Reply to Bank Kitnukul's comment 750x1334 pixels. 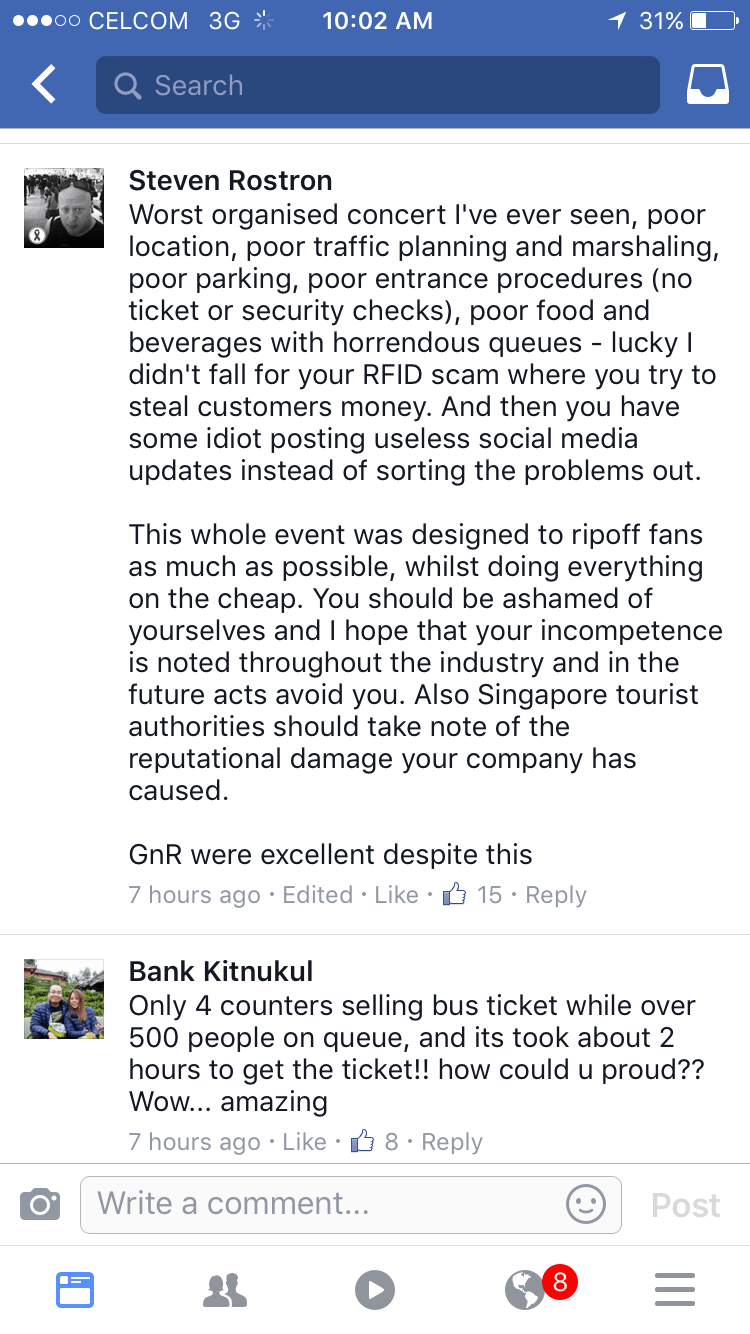(452, 1142)
